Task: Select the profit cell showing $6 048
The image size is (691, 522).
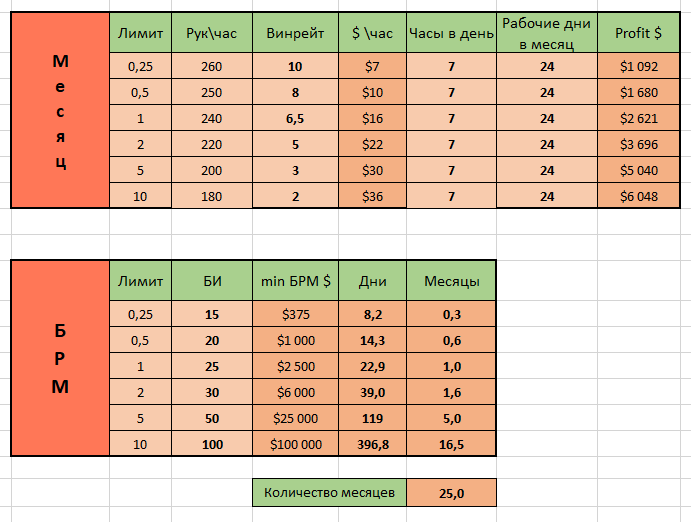Action: (x=640, y=196)
